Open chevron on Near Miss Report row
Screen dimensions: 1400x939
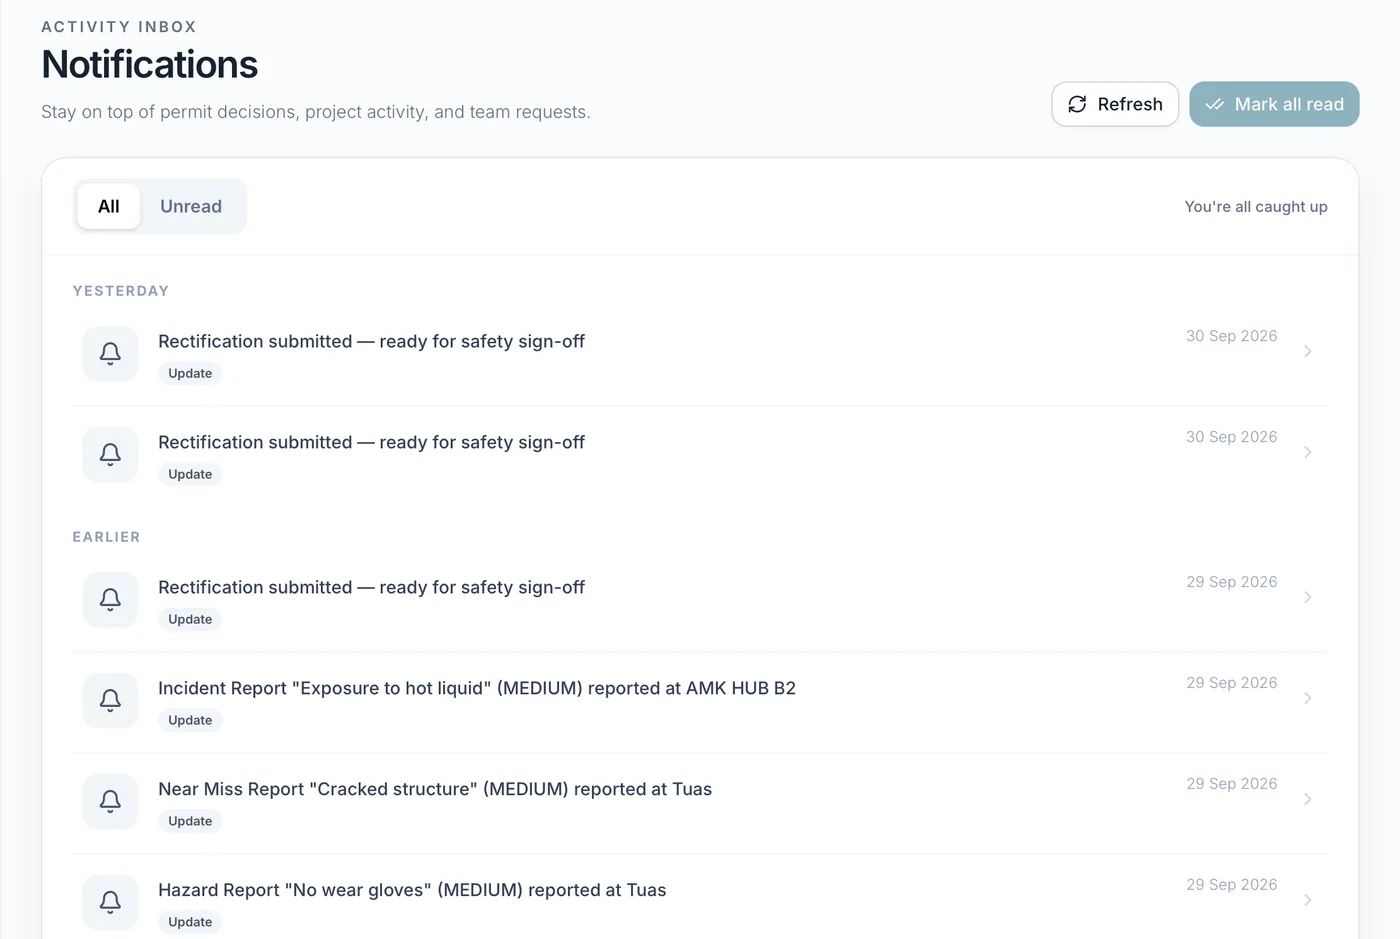pyautogui.click(x=1307, y=799)
